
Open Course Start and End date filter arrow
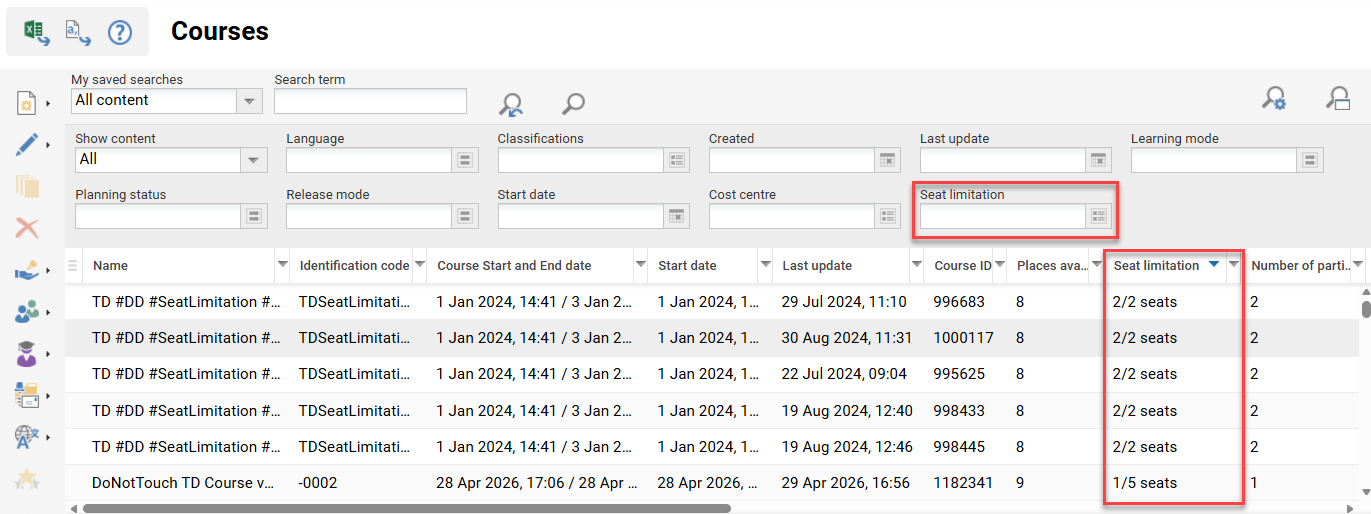640,265
